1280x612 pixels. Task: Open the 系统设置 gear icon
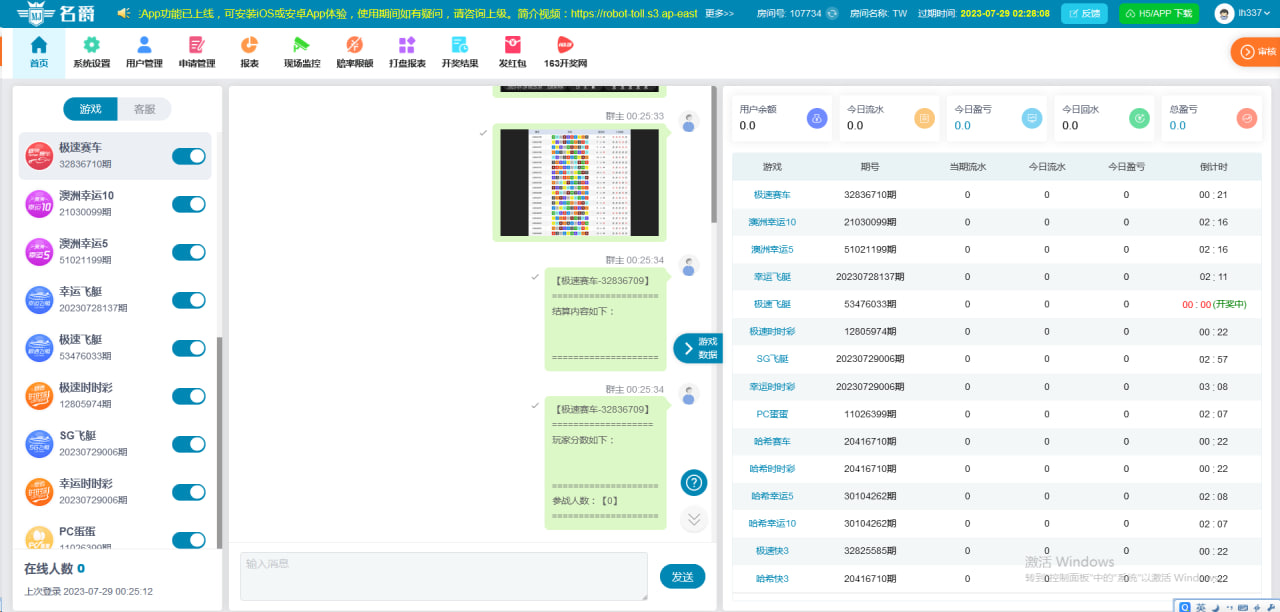tap(91, 46)
